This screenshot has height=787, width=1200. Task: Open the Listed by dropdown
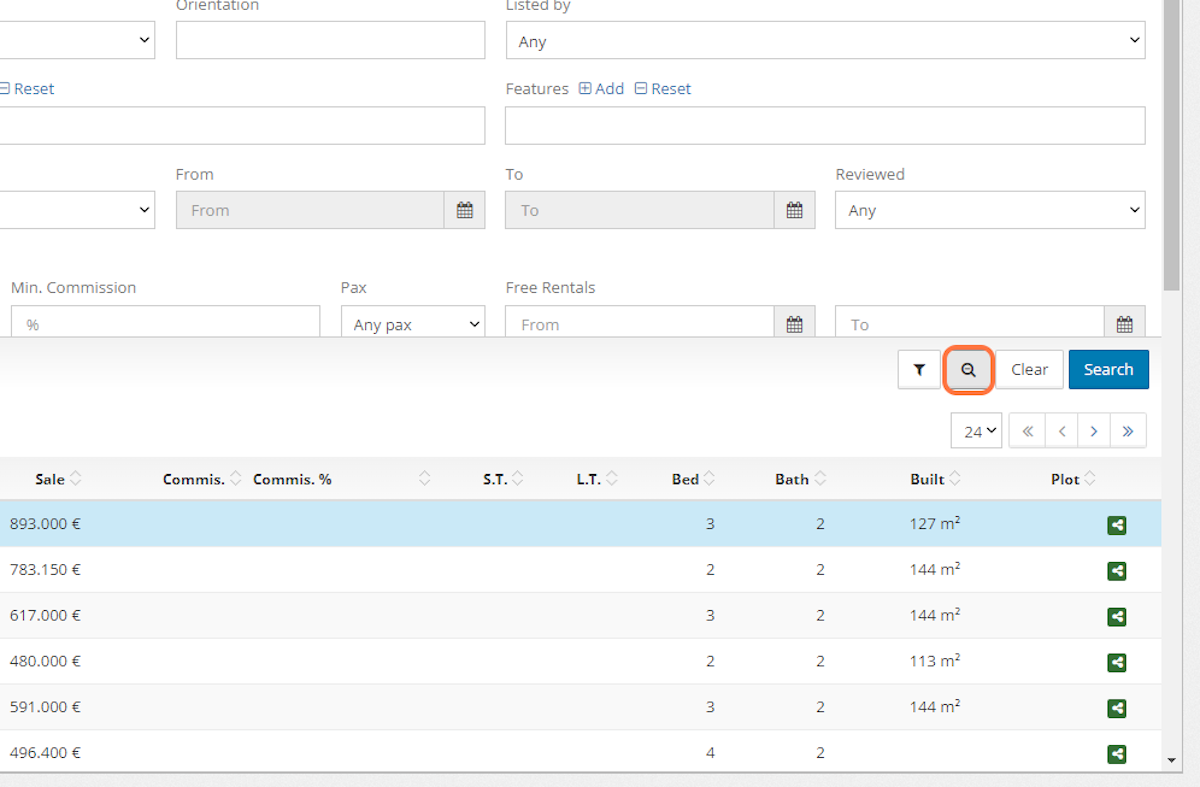(825, 41)
